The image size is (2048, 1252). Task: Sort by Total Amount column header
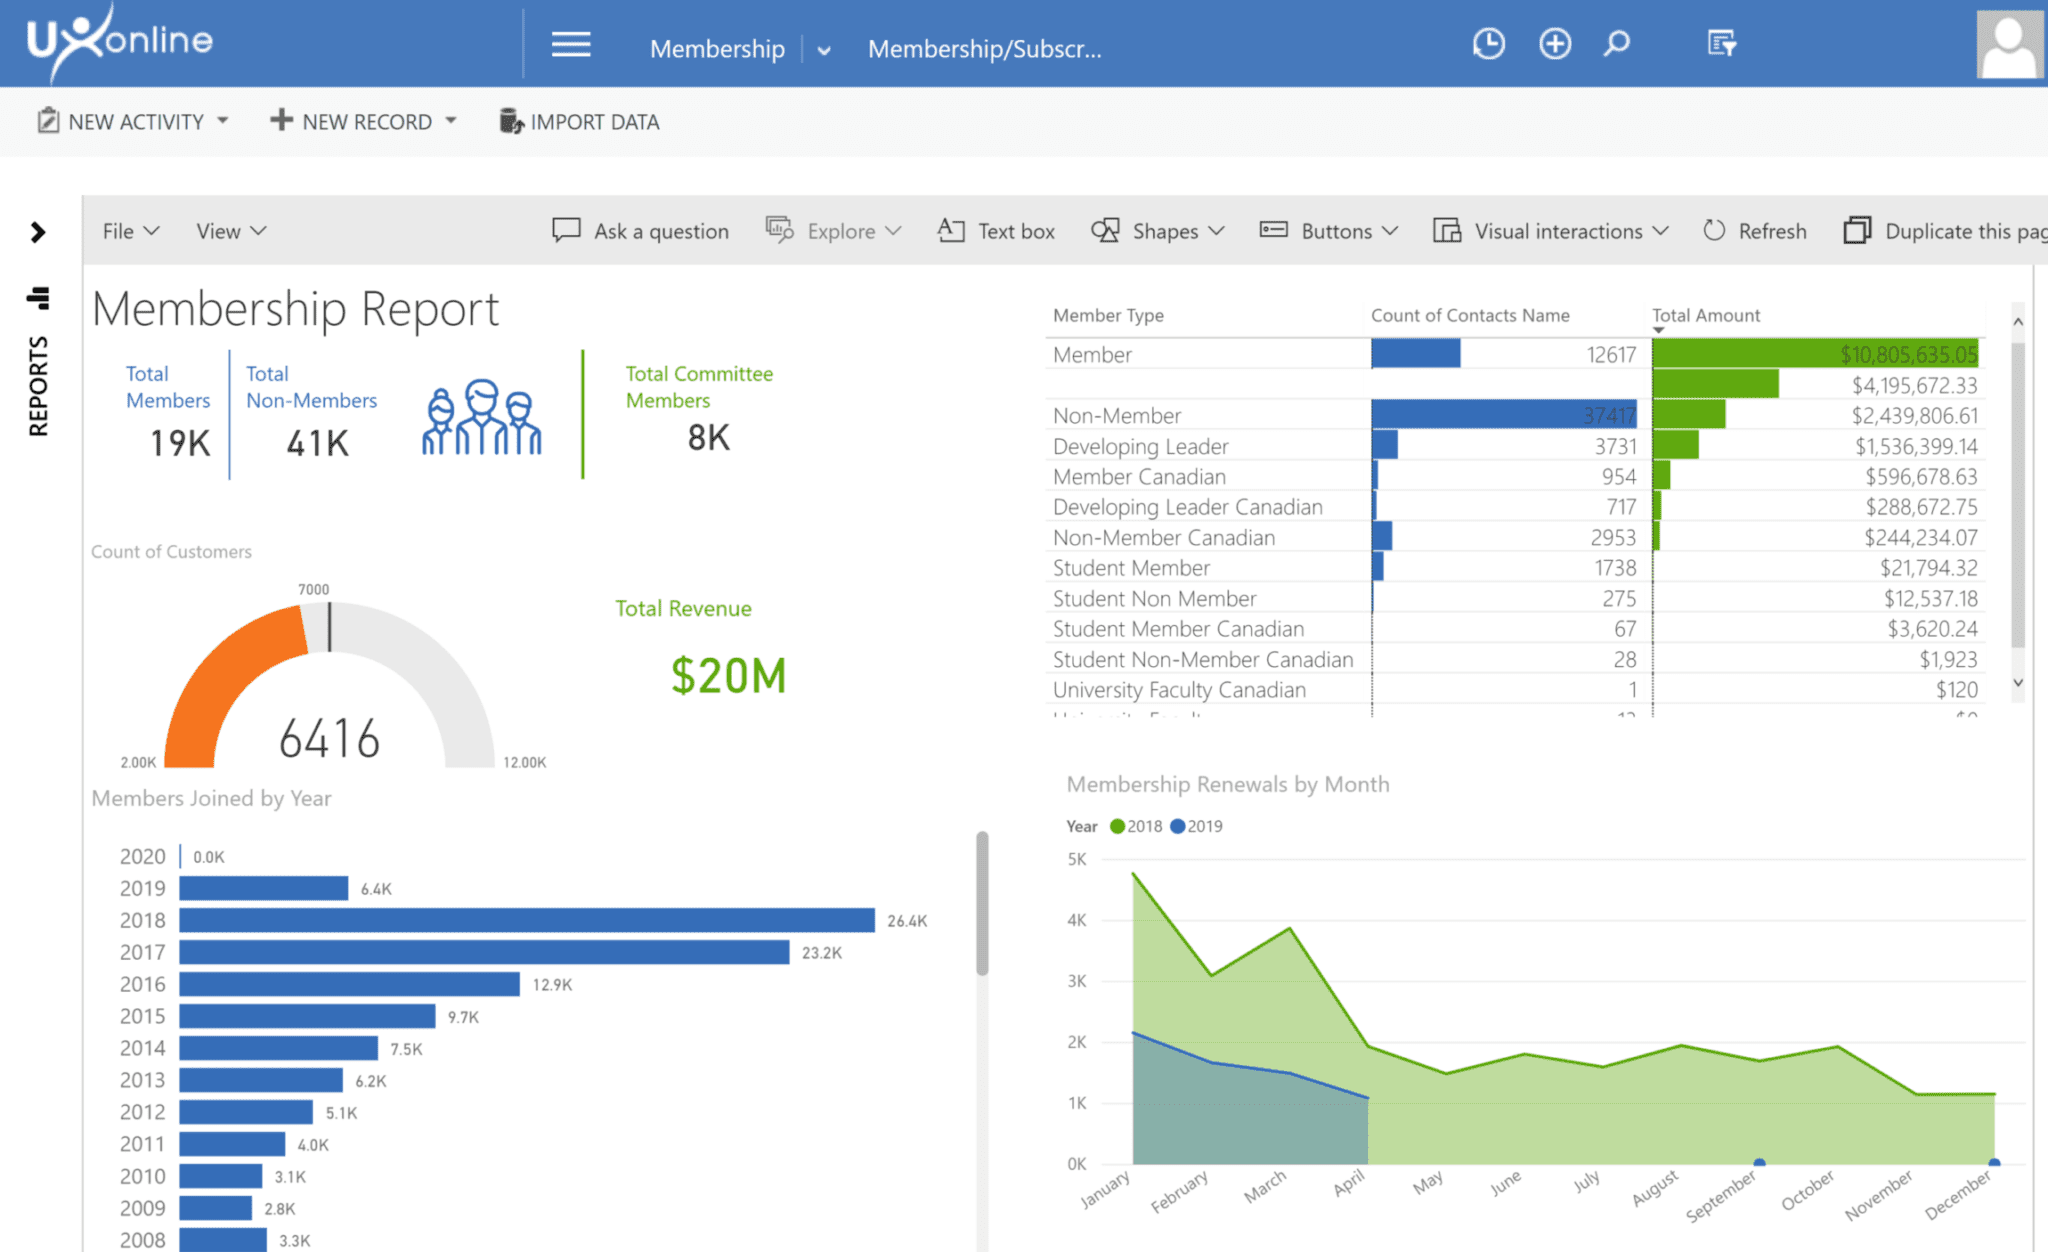1706,315
